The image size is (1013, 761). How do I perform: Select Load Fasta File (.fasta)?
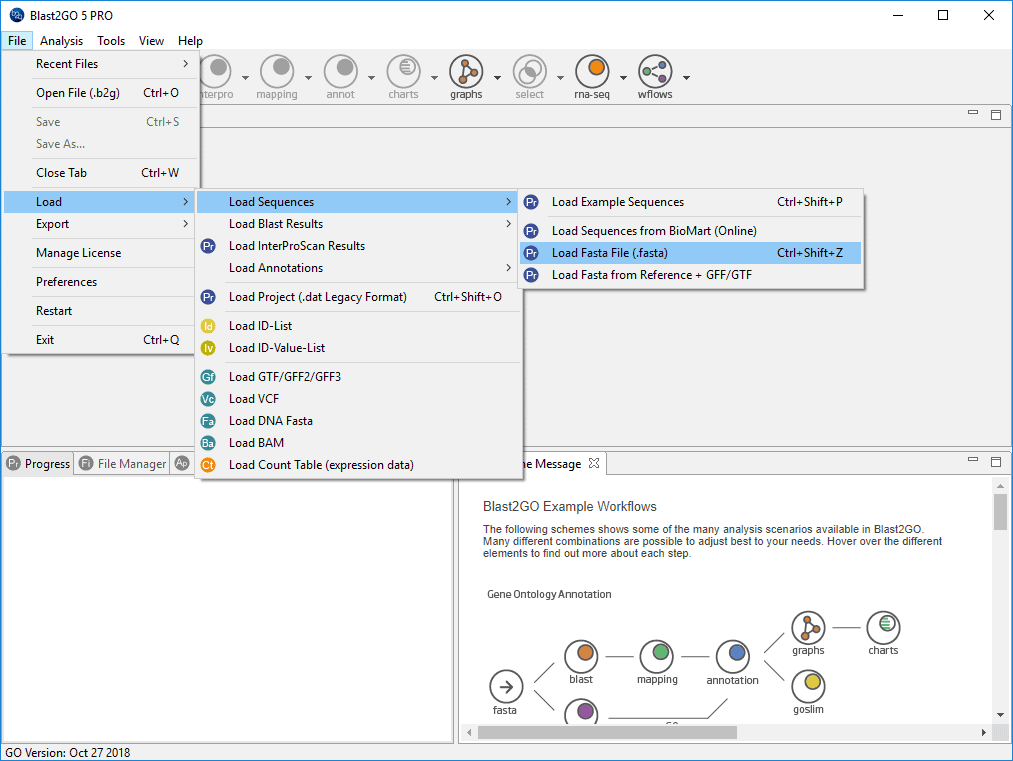point(691,253)
